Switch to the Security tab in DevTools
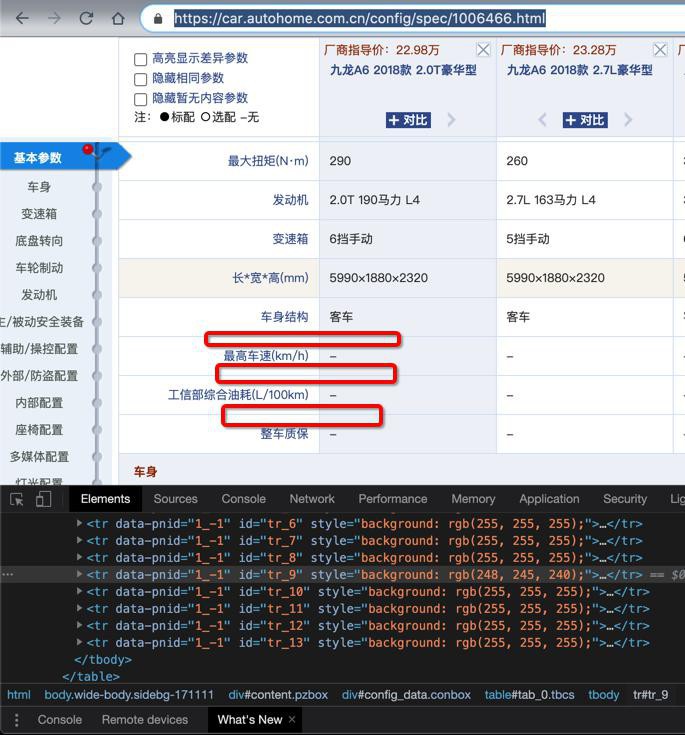The image size is (685, 735). click(x=625, y=499)
